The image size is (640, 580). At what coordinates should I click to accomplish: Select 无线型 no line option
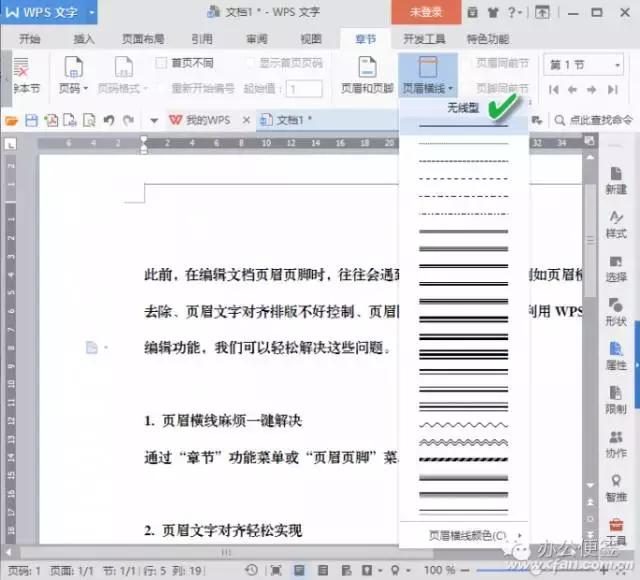463,108
